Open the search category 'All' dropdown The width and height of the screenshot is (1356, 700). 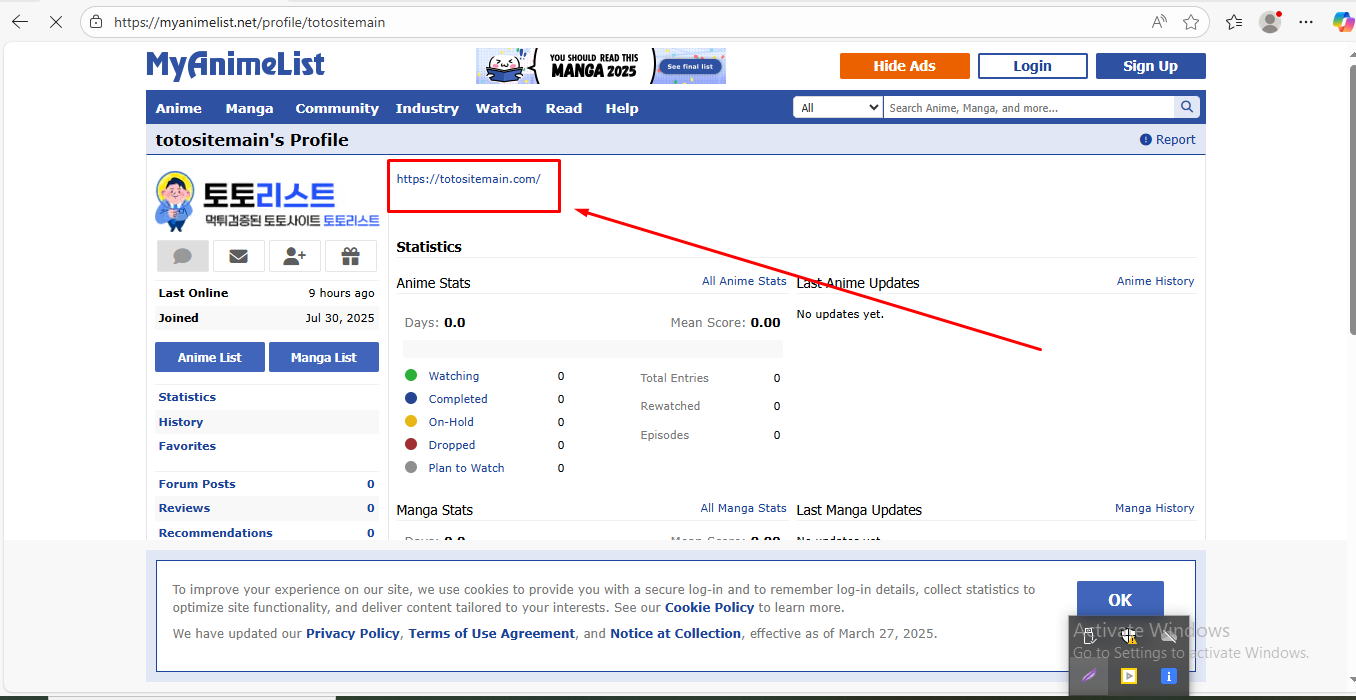(838, 108)
